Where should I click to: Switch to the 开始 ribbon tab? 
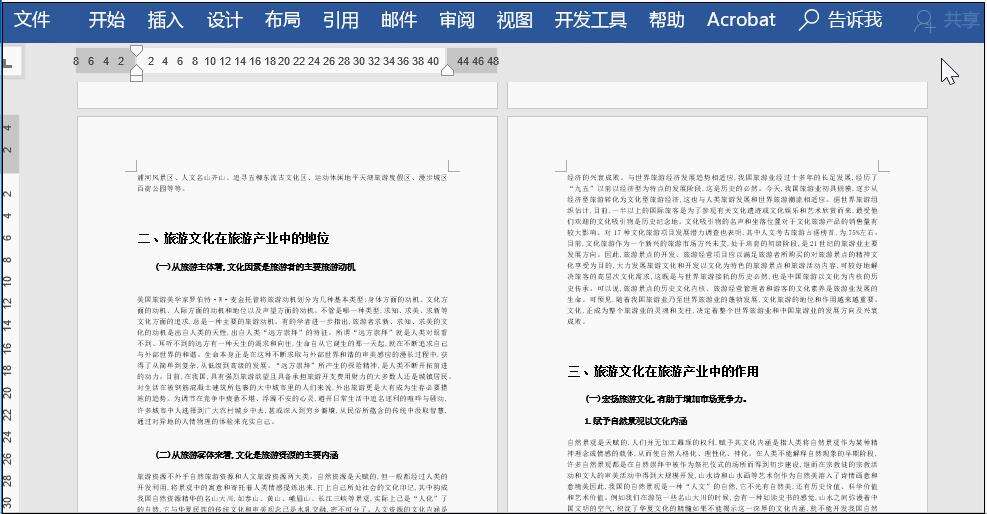(106, 20)
